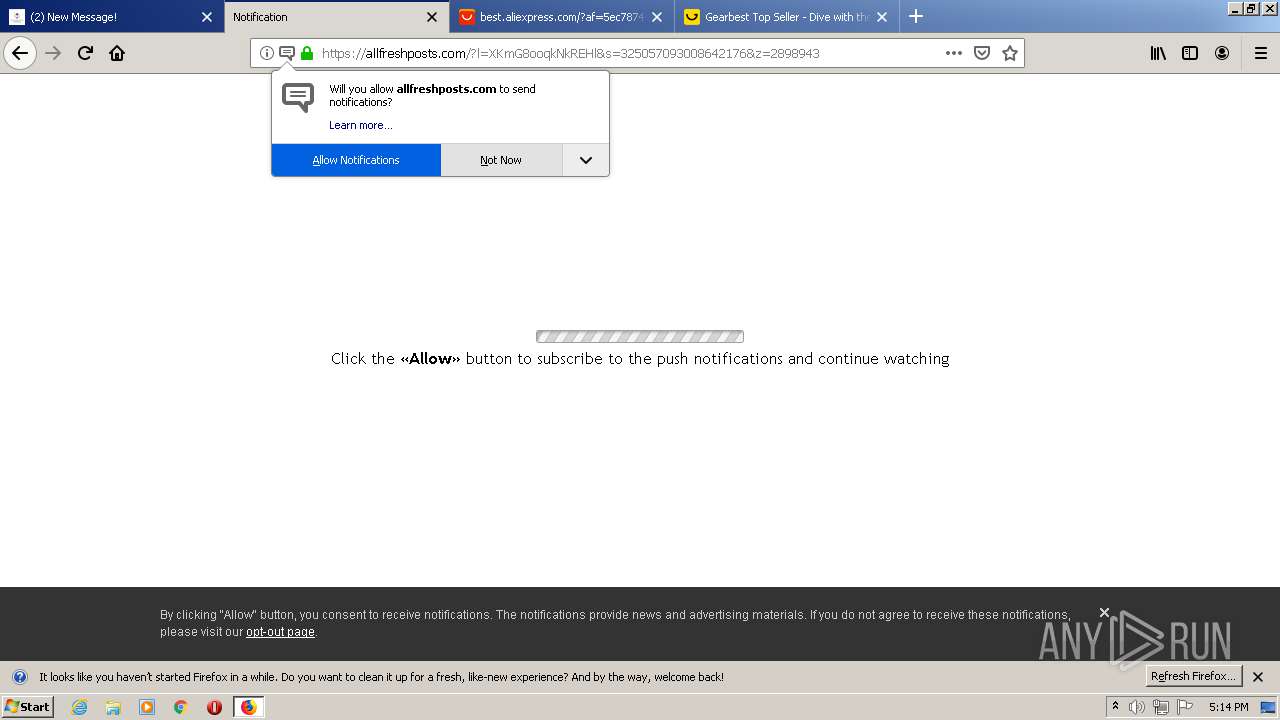
Task: Close the (2) New Message! tab
Action: (x=207, y=17)
